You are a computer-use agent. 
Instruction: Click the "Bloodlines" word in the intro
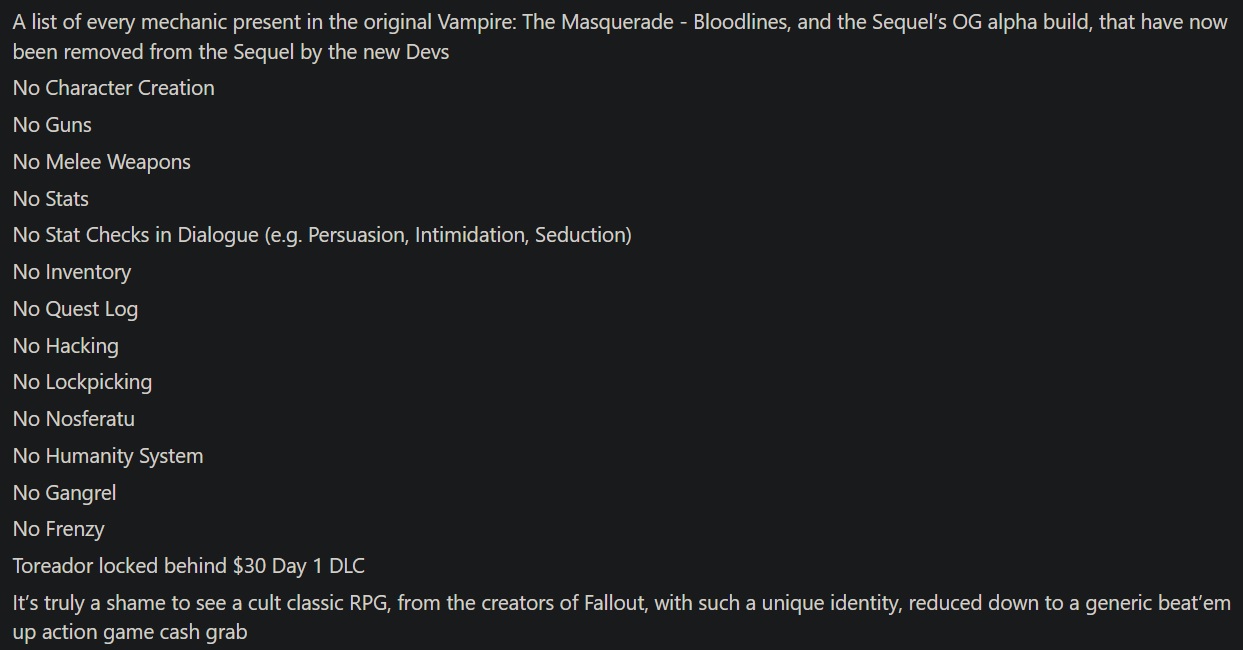click(x=739, y=22)
